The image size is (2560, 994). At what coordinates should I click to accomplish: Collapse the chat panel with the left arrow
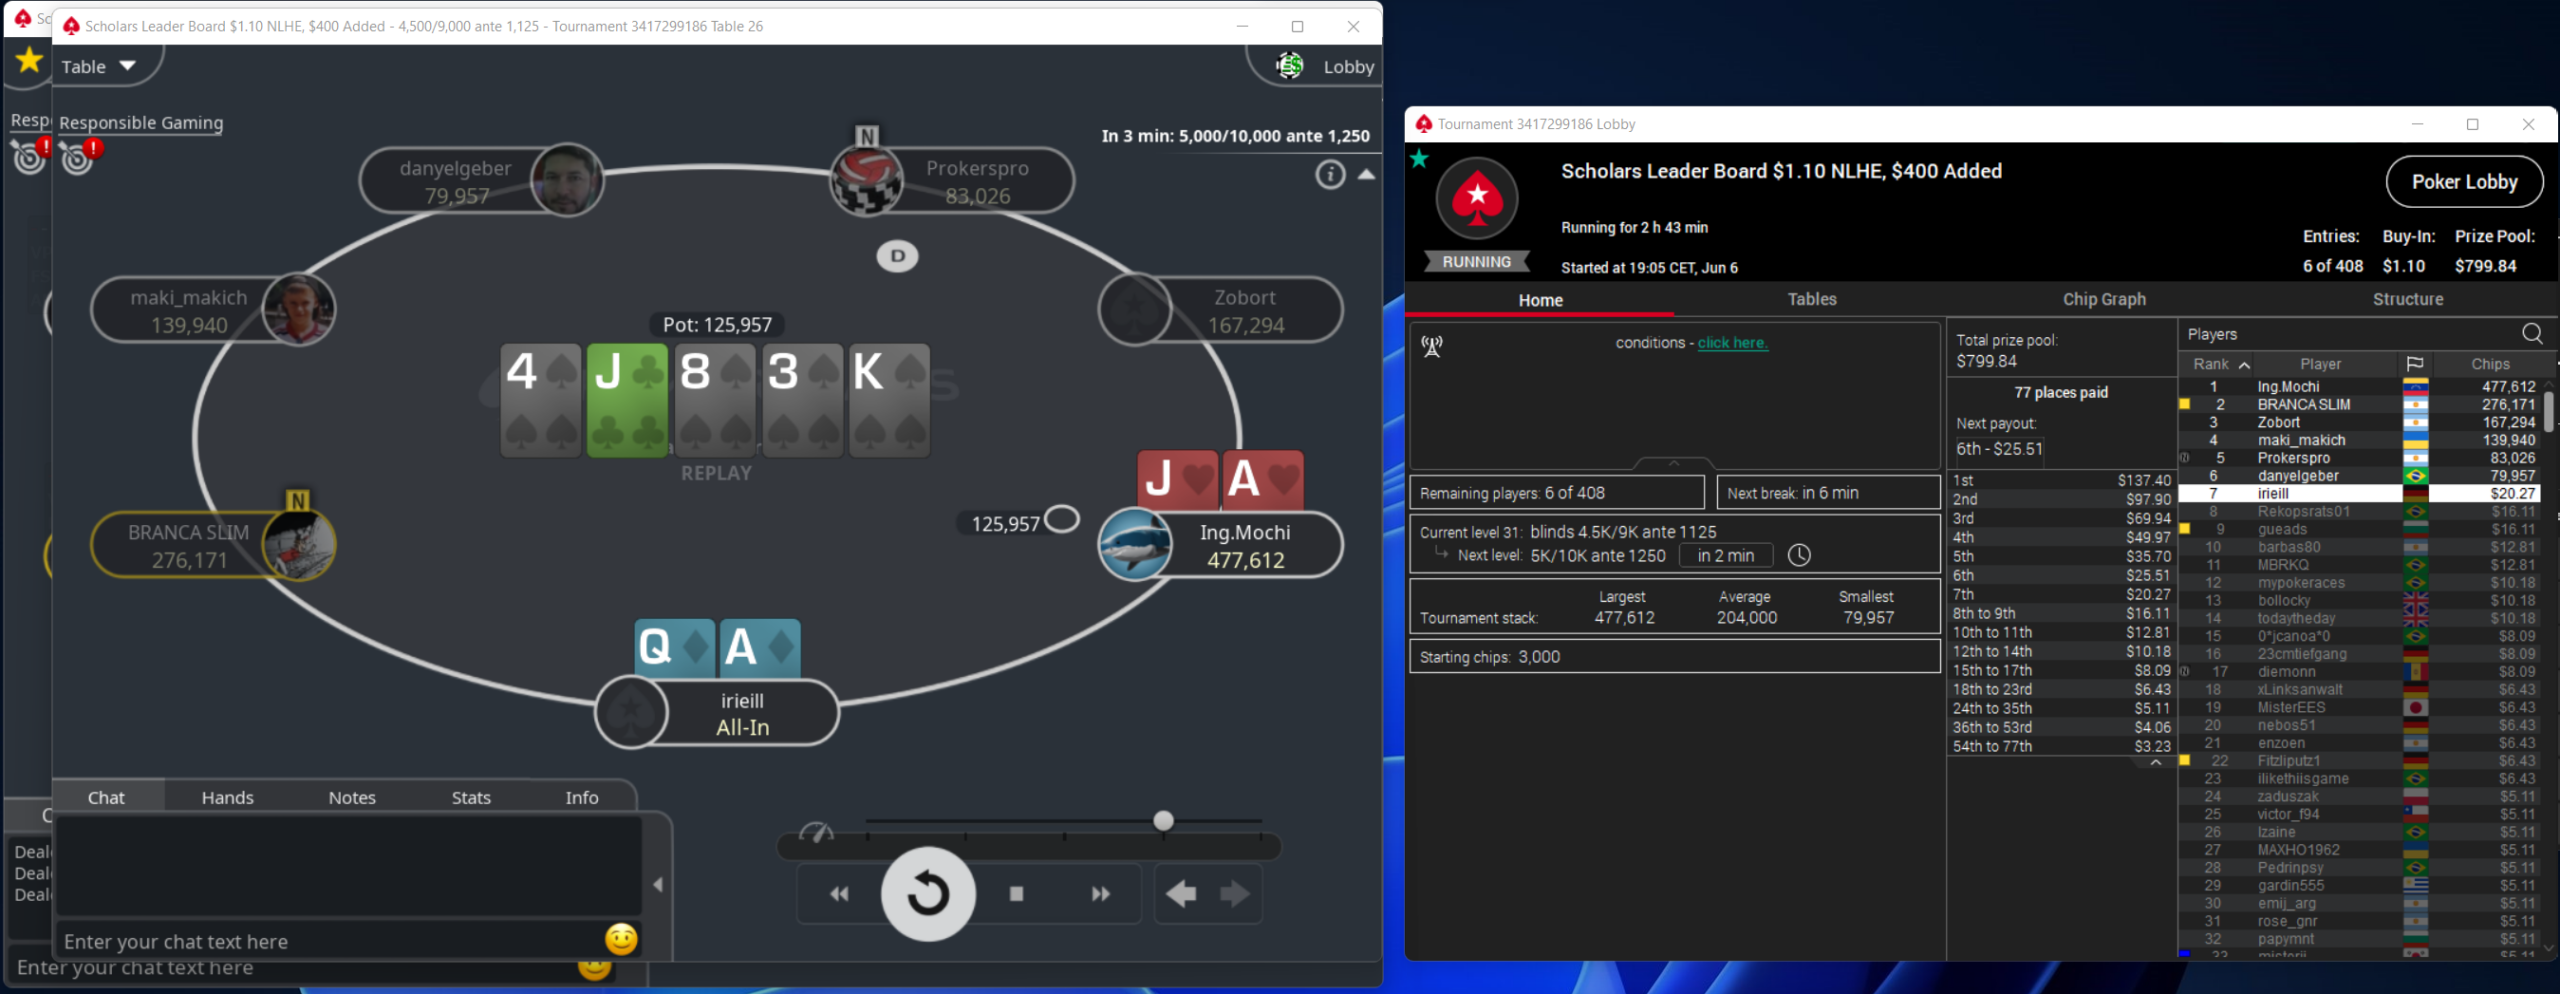point(658,885)
